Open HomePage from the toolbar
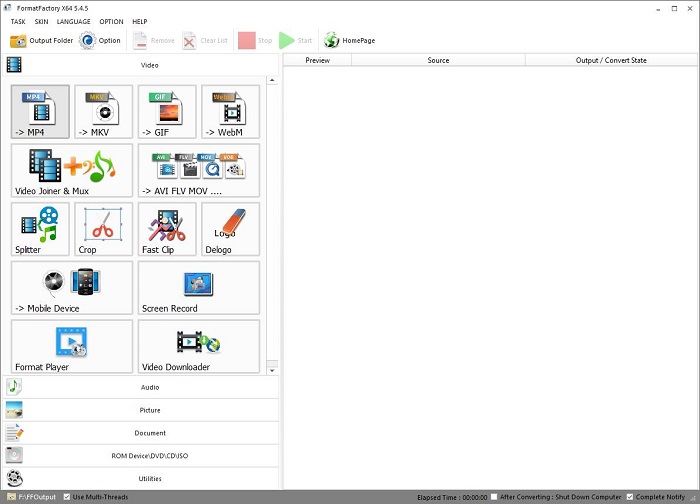This screenshot has height=504, width=700. [350, 41]
